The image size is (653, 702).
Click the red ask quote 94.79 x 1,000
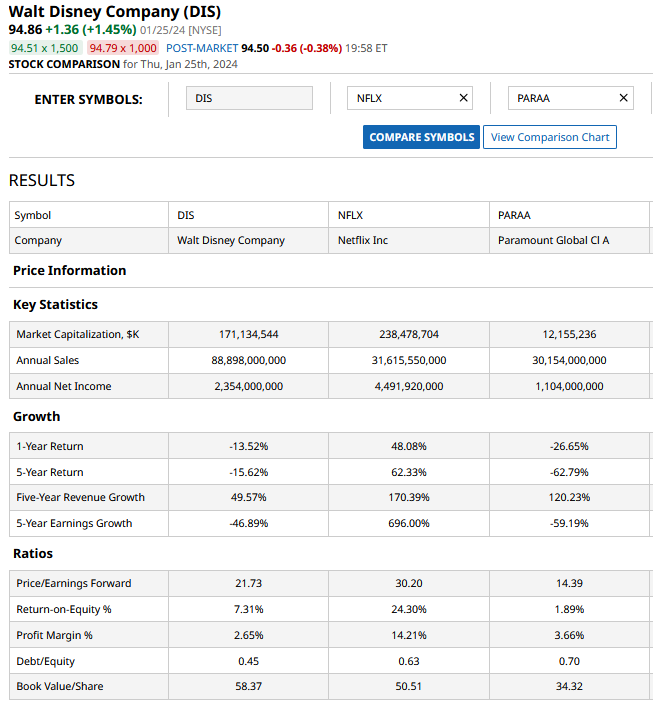tap(123, 48)
